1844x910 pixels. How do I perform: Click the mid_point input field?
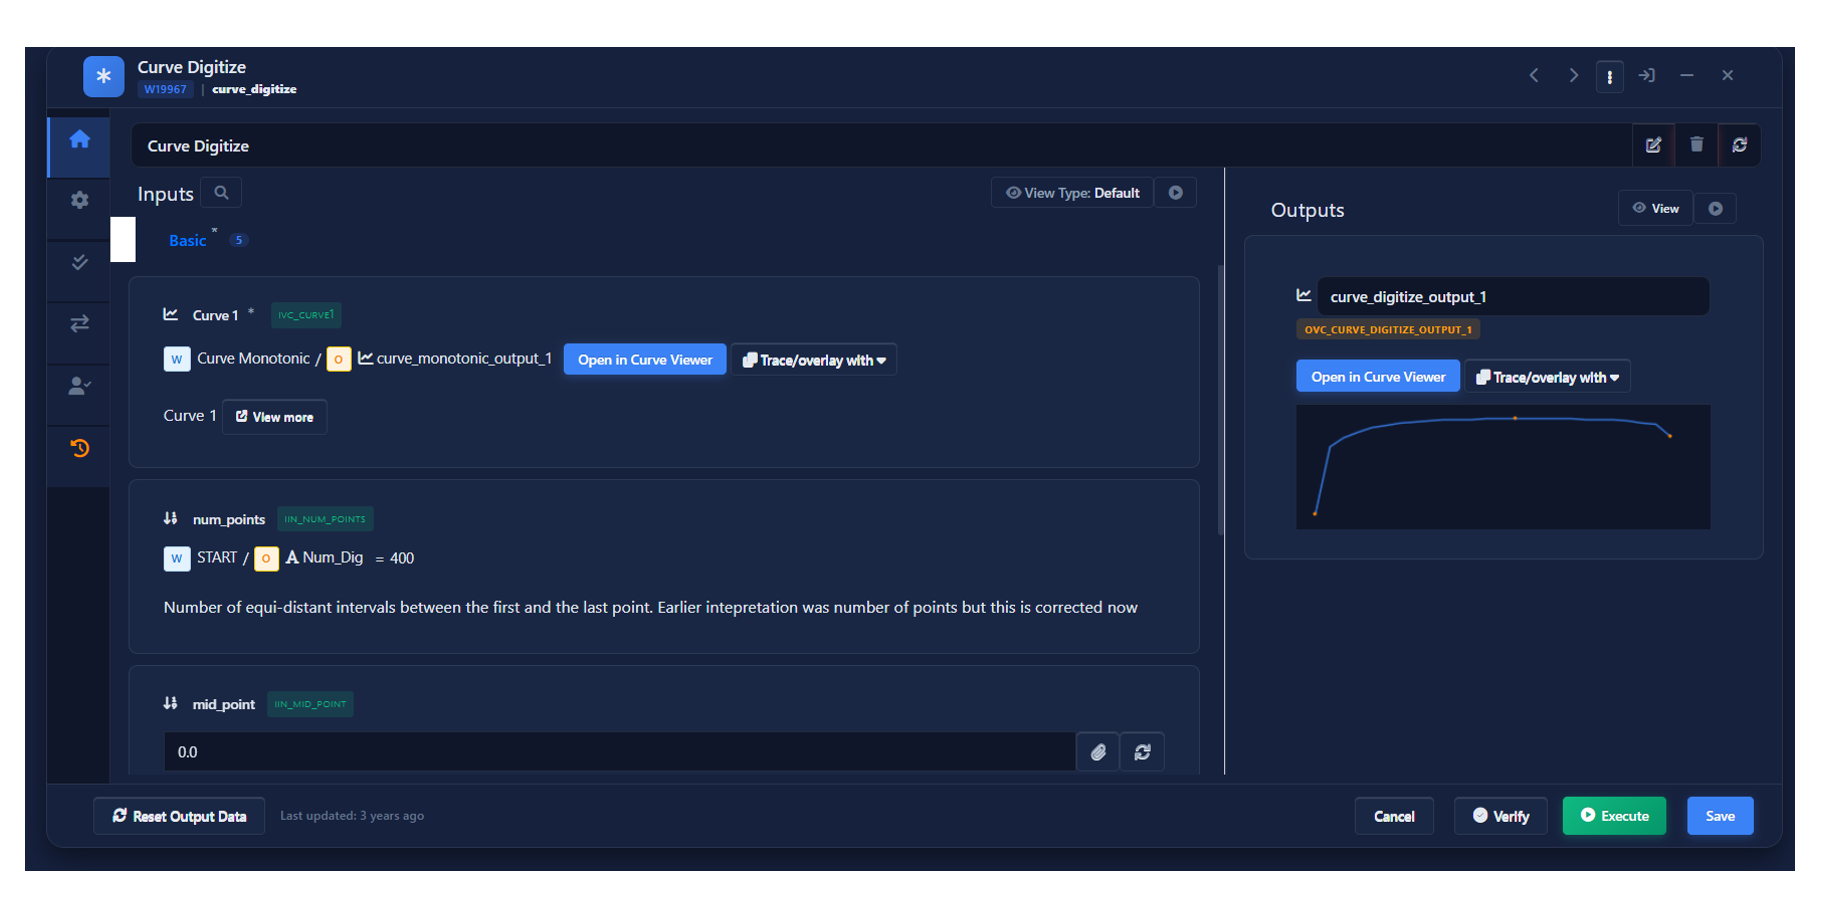tap(618, 752)
